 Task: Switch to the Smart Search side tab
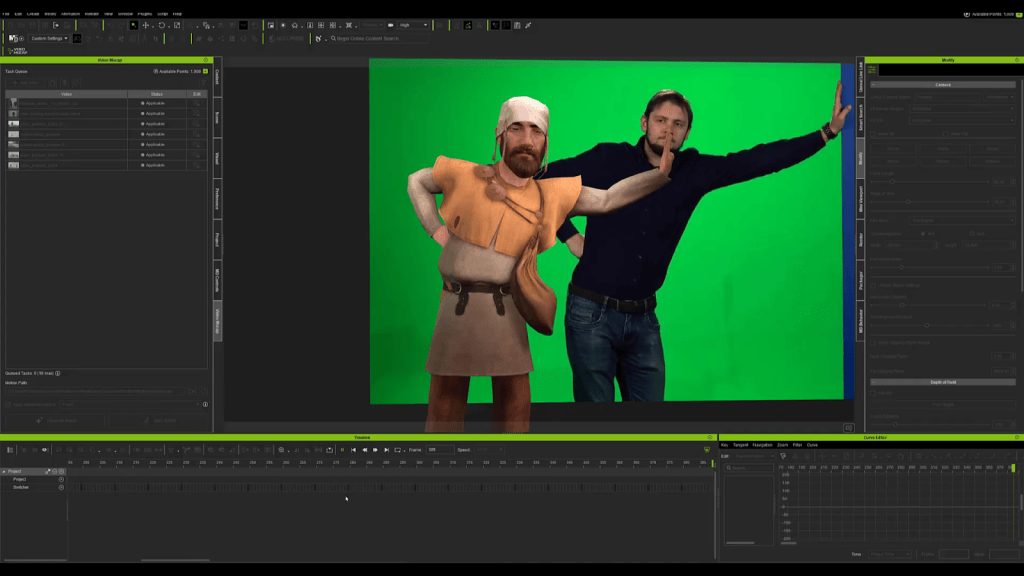(861, 117)
